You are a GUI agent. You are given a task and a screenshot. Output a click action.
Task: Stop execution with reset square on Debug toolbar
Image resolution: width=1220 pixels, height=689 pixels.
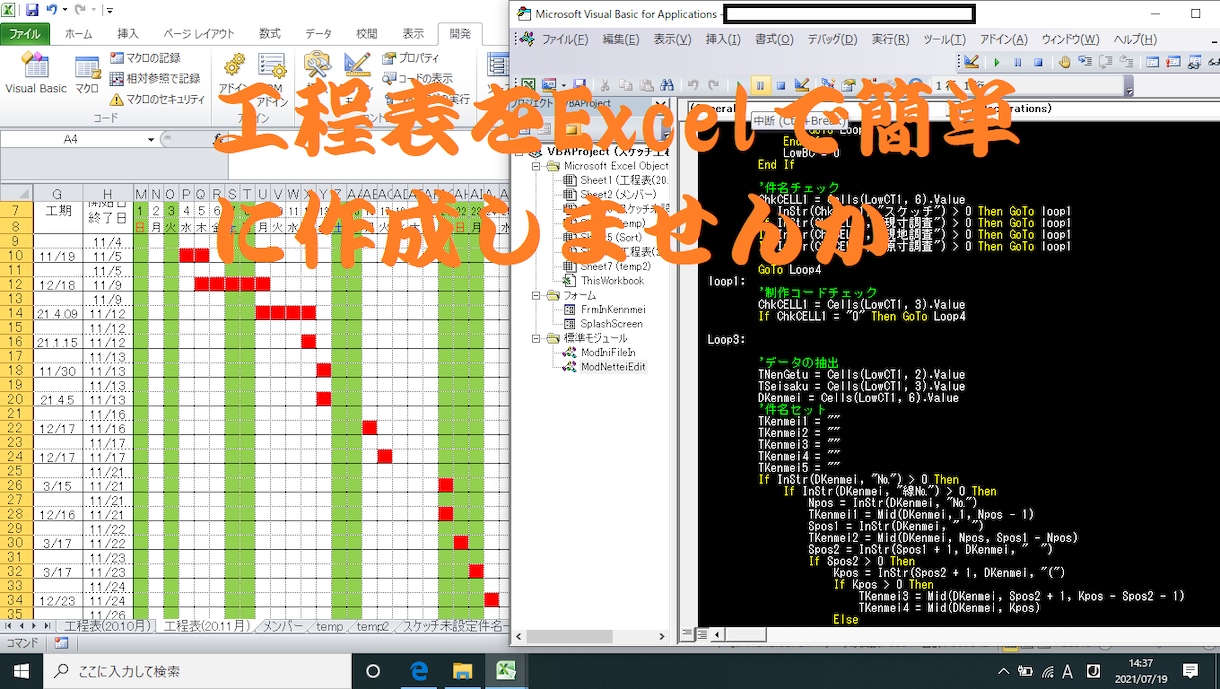tap(1038, 61)
